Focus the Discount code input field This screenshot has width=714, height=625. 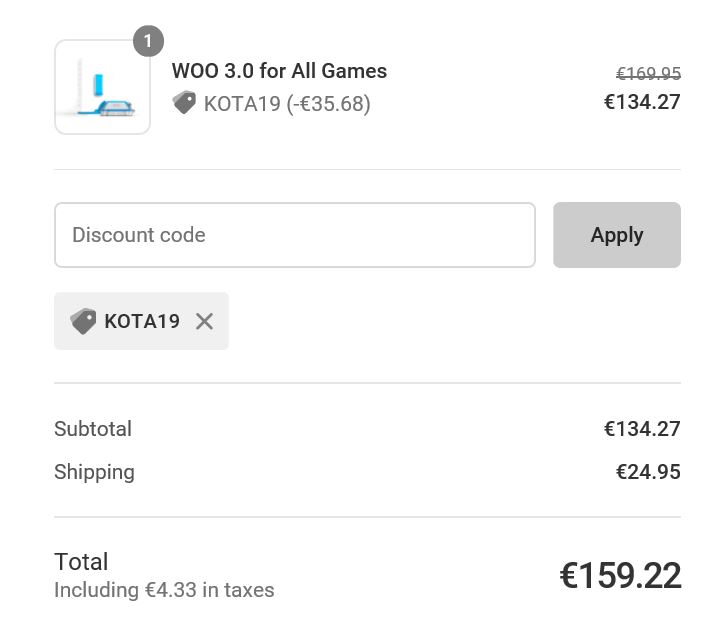click(295, 235)
